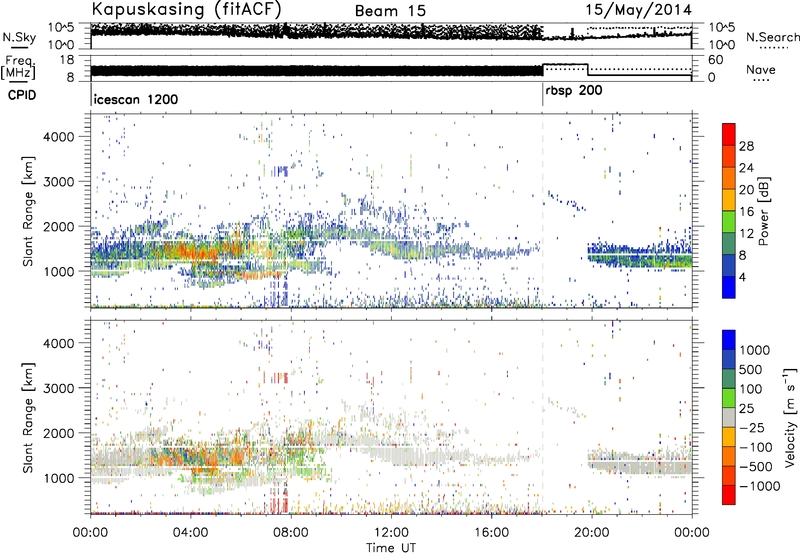Pick the light green segment of Power colorbar
The width and height of the screenshot is (800, 554).
(729, 221)
